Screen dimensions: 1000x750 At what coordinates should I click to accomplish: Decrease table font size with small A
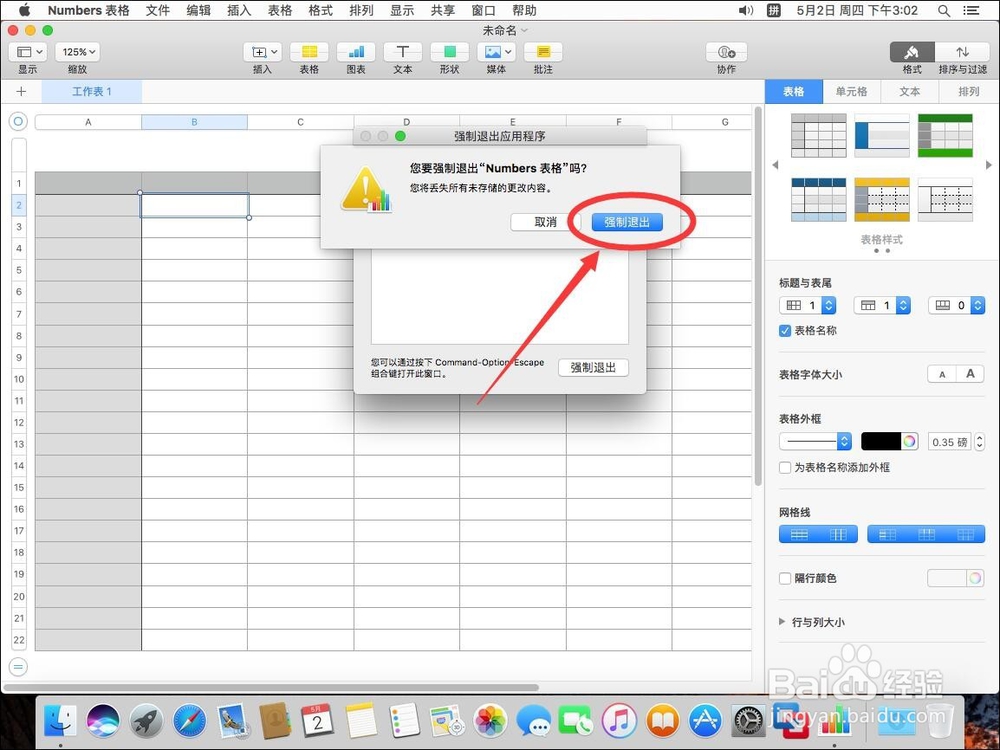coord(942,374)
